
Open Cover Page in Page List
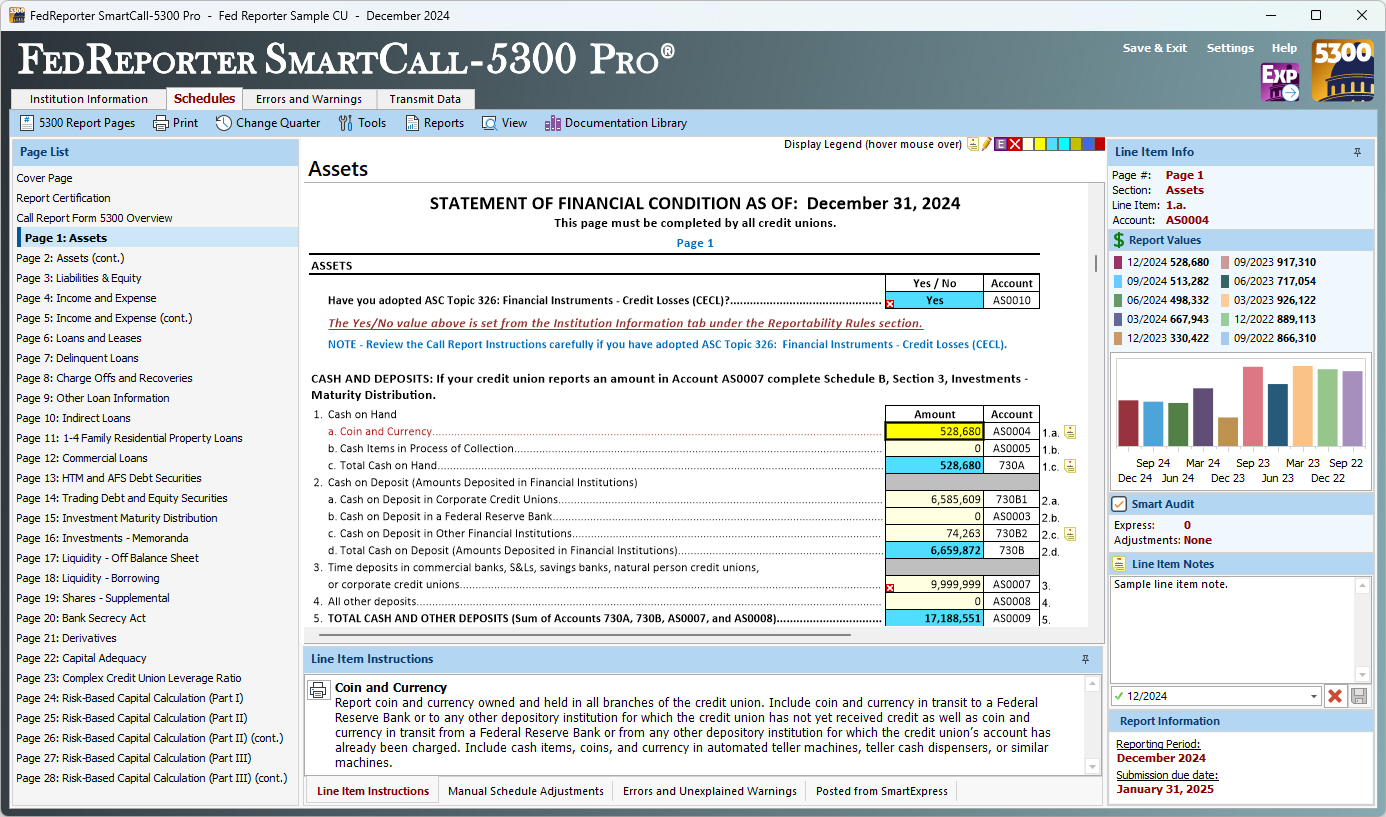pyautogui.click(x=44, y=178)
